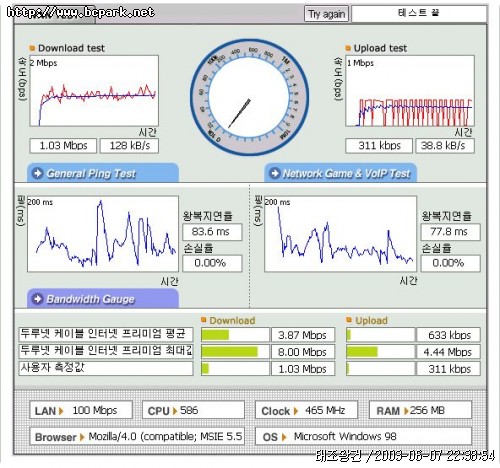Click the 테스트 끝 status box

pyautogui.click(x=419, y=14)
